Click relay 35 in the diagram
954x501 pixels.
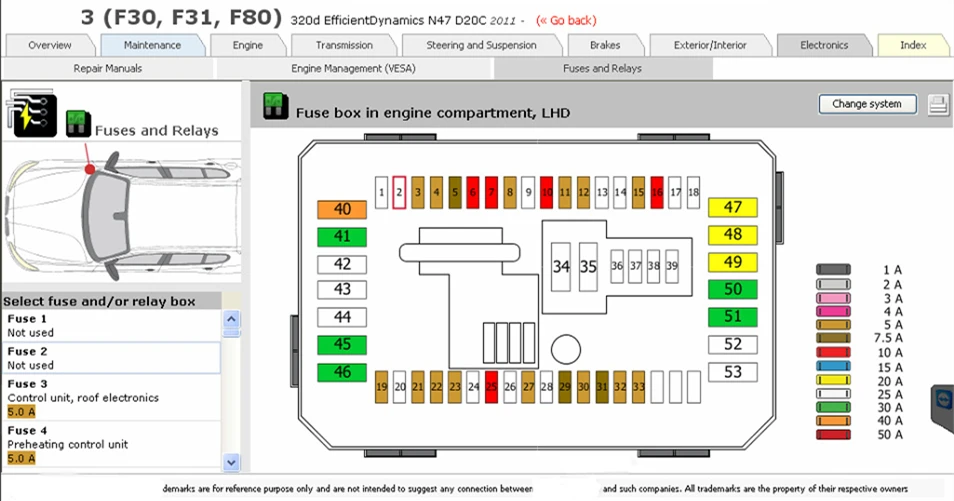click(x=588, y=266)
